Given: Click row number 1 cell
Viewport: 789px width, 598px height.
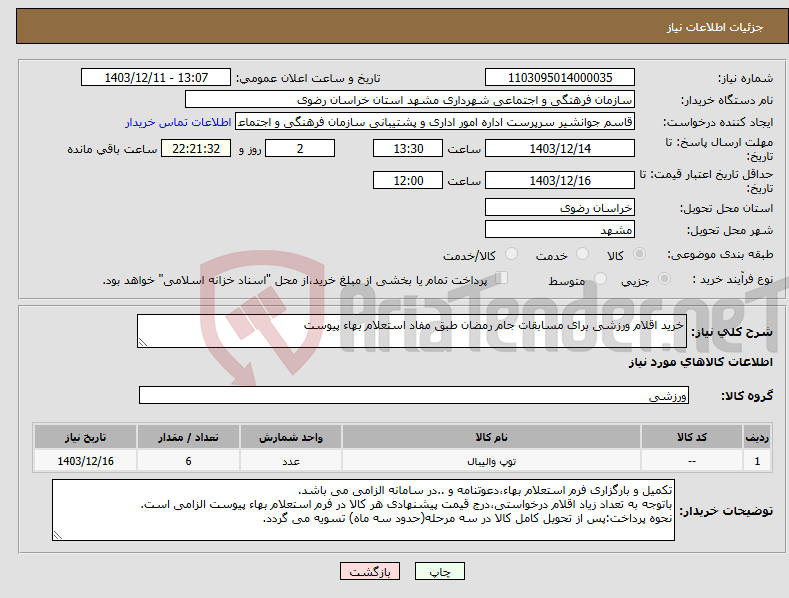Looking at the screenshot, I should [x=757, y=461].
